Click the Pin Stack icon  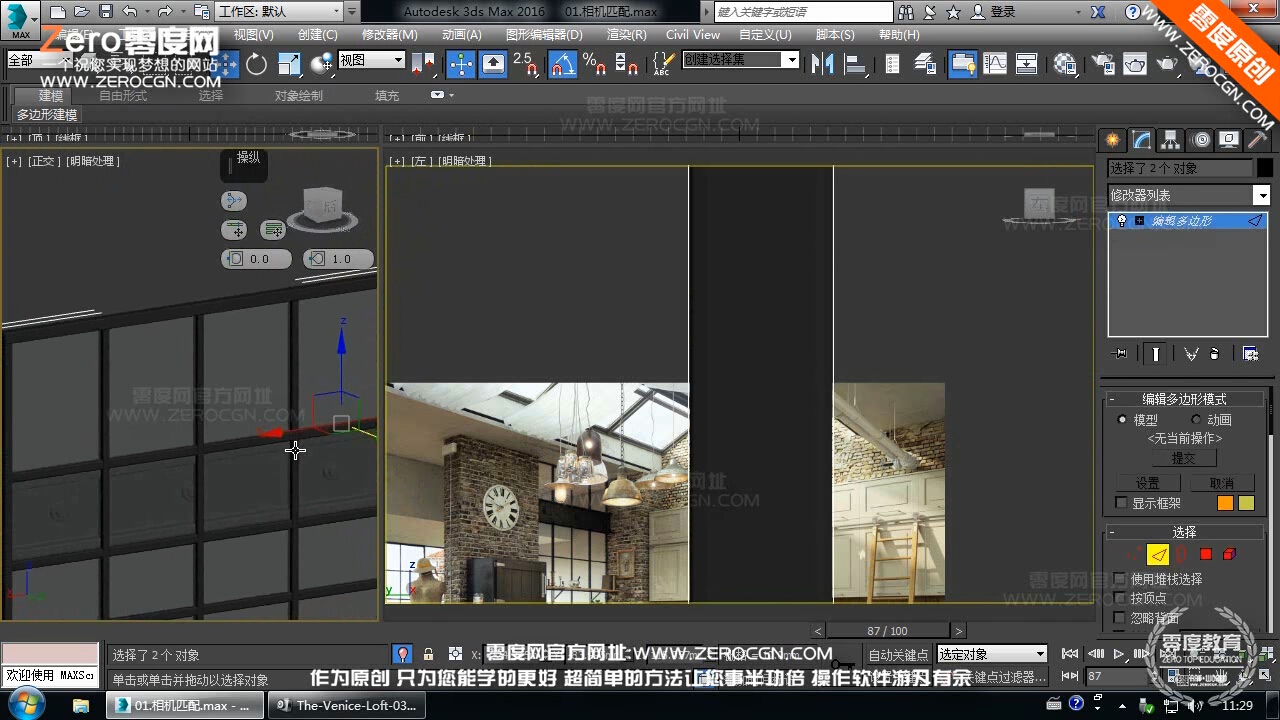click(x=1119, y=354)
